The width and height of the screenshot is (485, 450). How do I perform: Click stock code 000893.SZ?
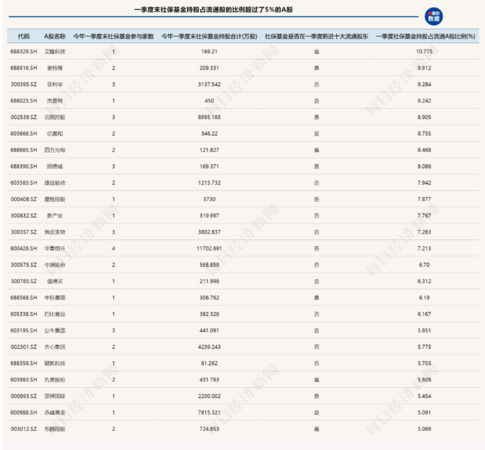[x=24, y=396]
